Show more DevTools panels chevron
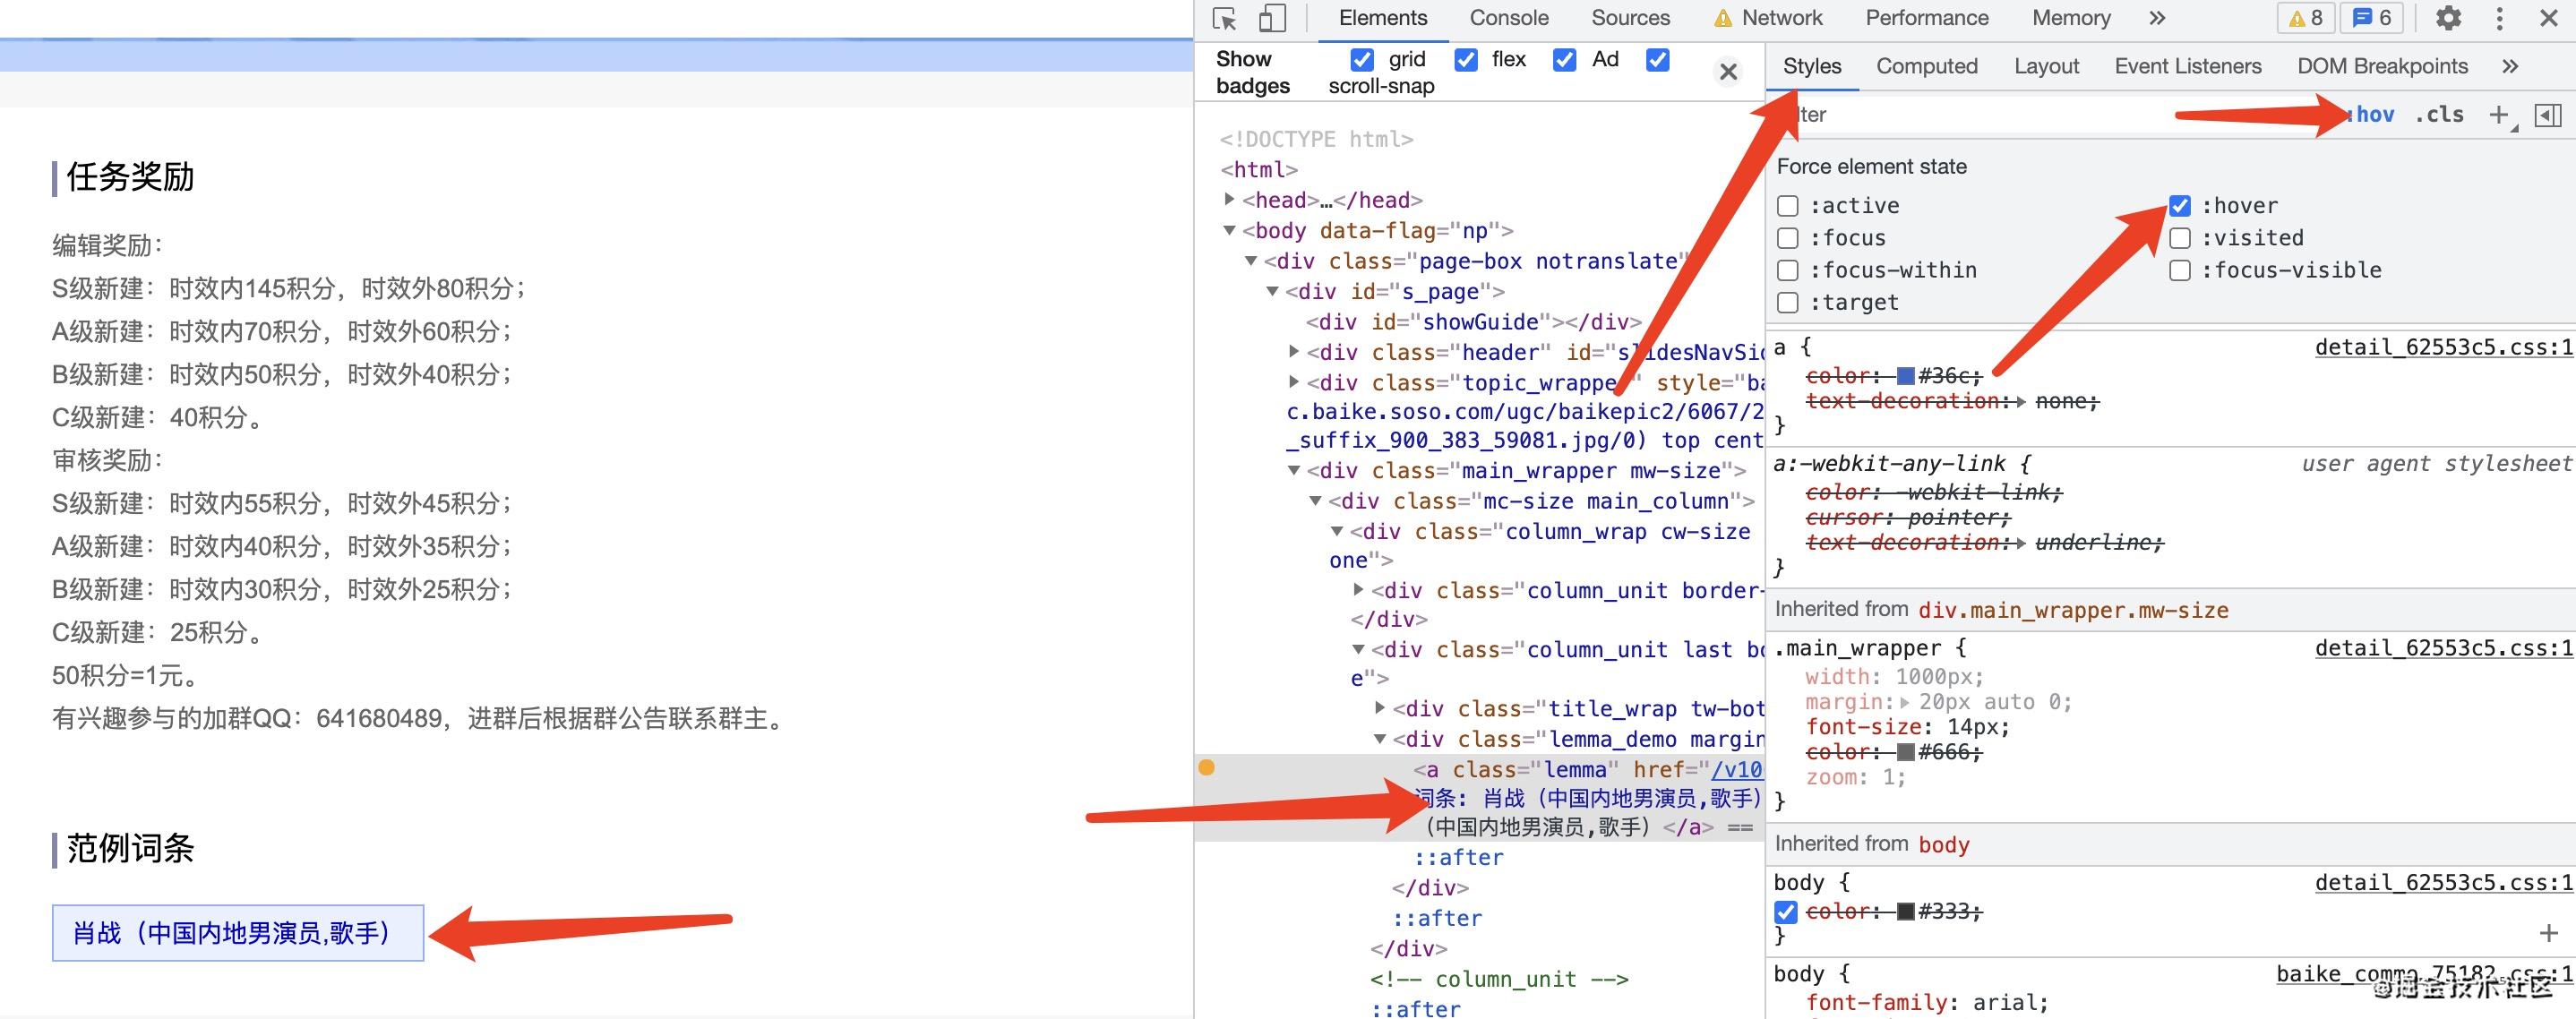This screenshot has width=2576, height=1019. (2157, 18)
